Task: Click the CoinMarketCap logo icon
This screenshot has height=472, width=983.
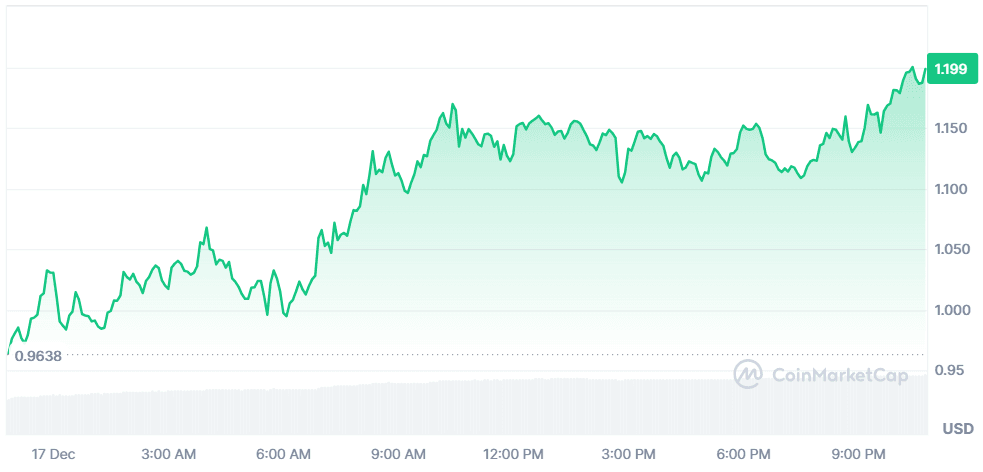Action: point(748,375)
